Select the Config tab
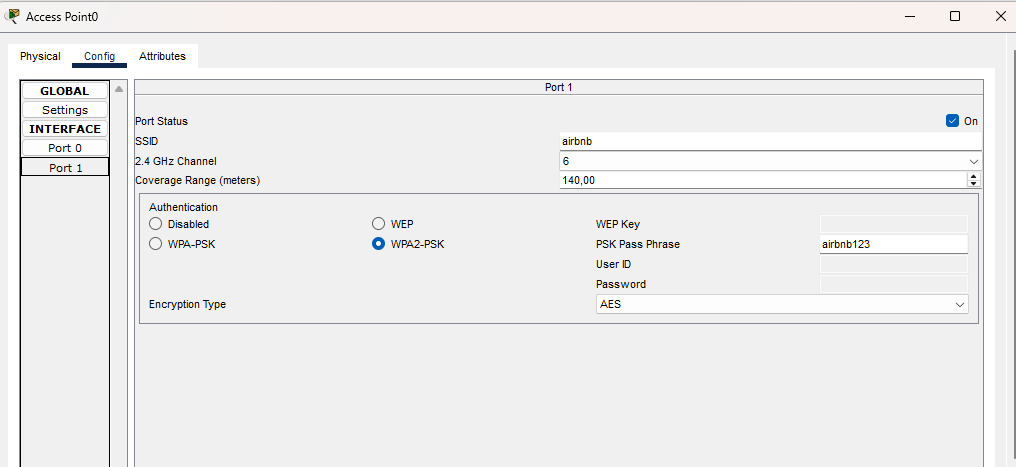The width and height of the screenshot is (1016, 467). click(99, 56)
